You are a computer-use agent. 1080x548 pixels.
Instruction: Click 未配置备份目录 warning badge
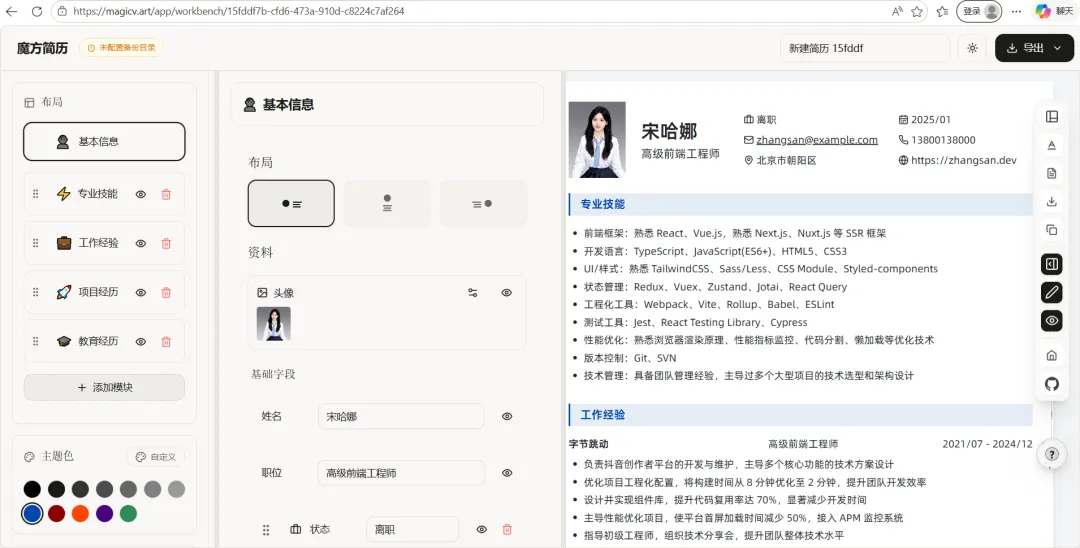point(121,48)
